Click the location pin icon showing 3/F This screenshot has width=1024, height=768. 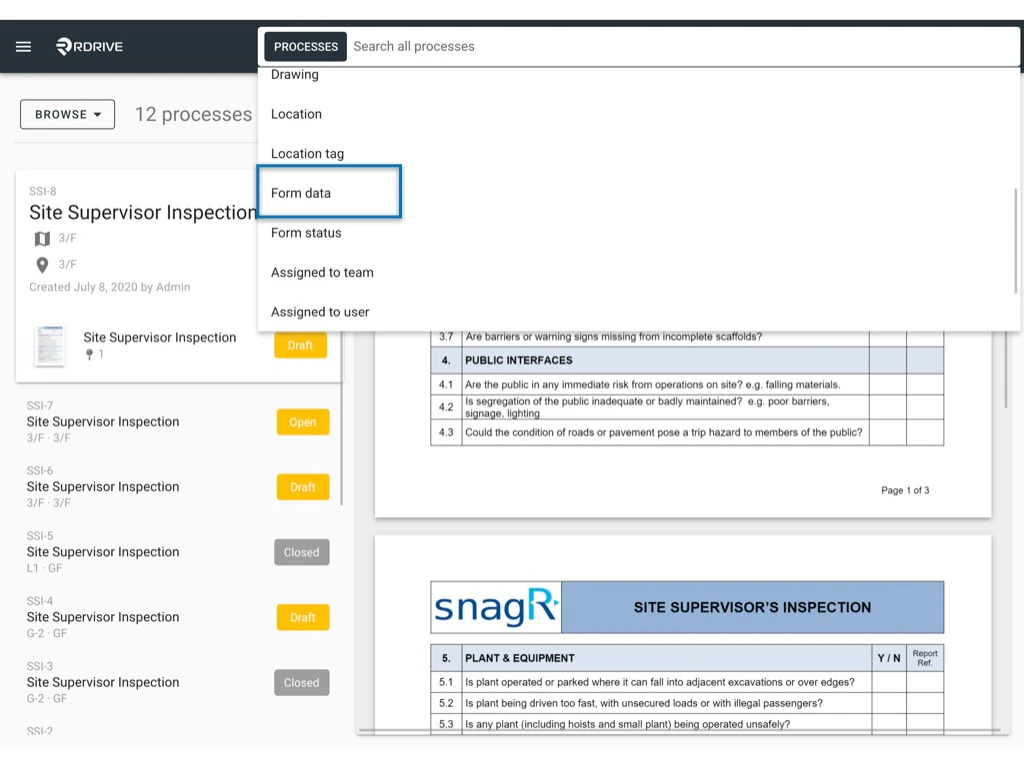pyautogui.click(x=40, y=264)
